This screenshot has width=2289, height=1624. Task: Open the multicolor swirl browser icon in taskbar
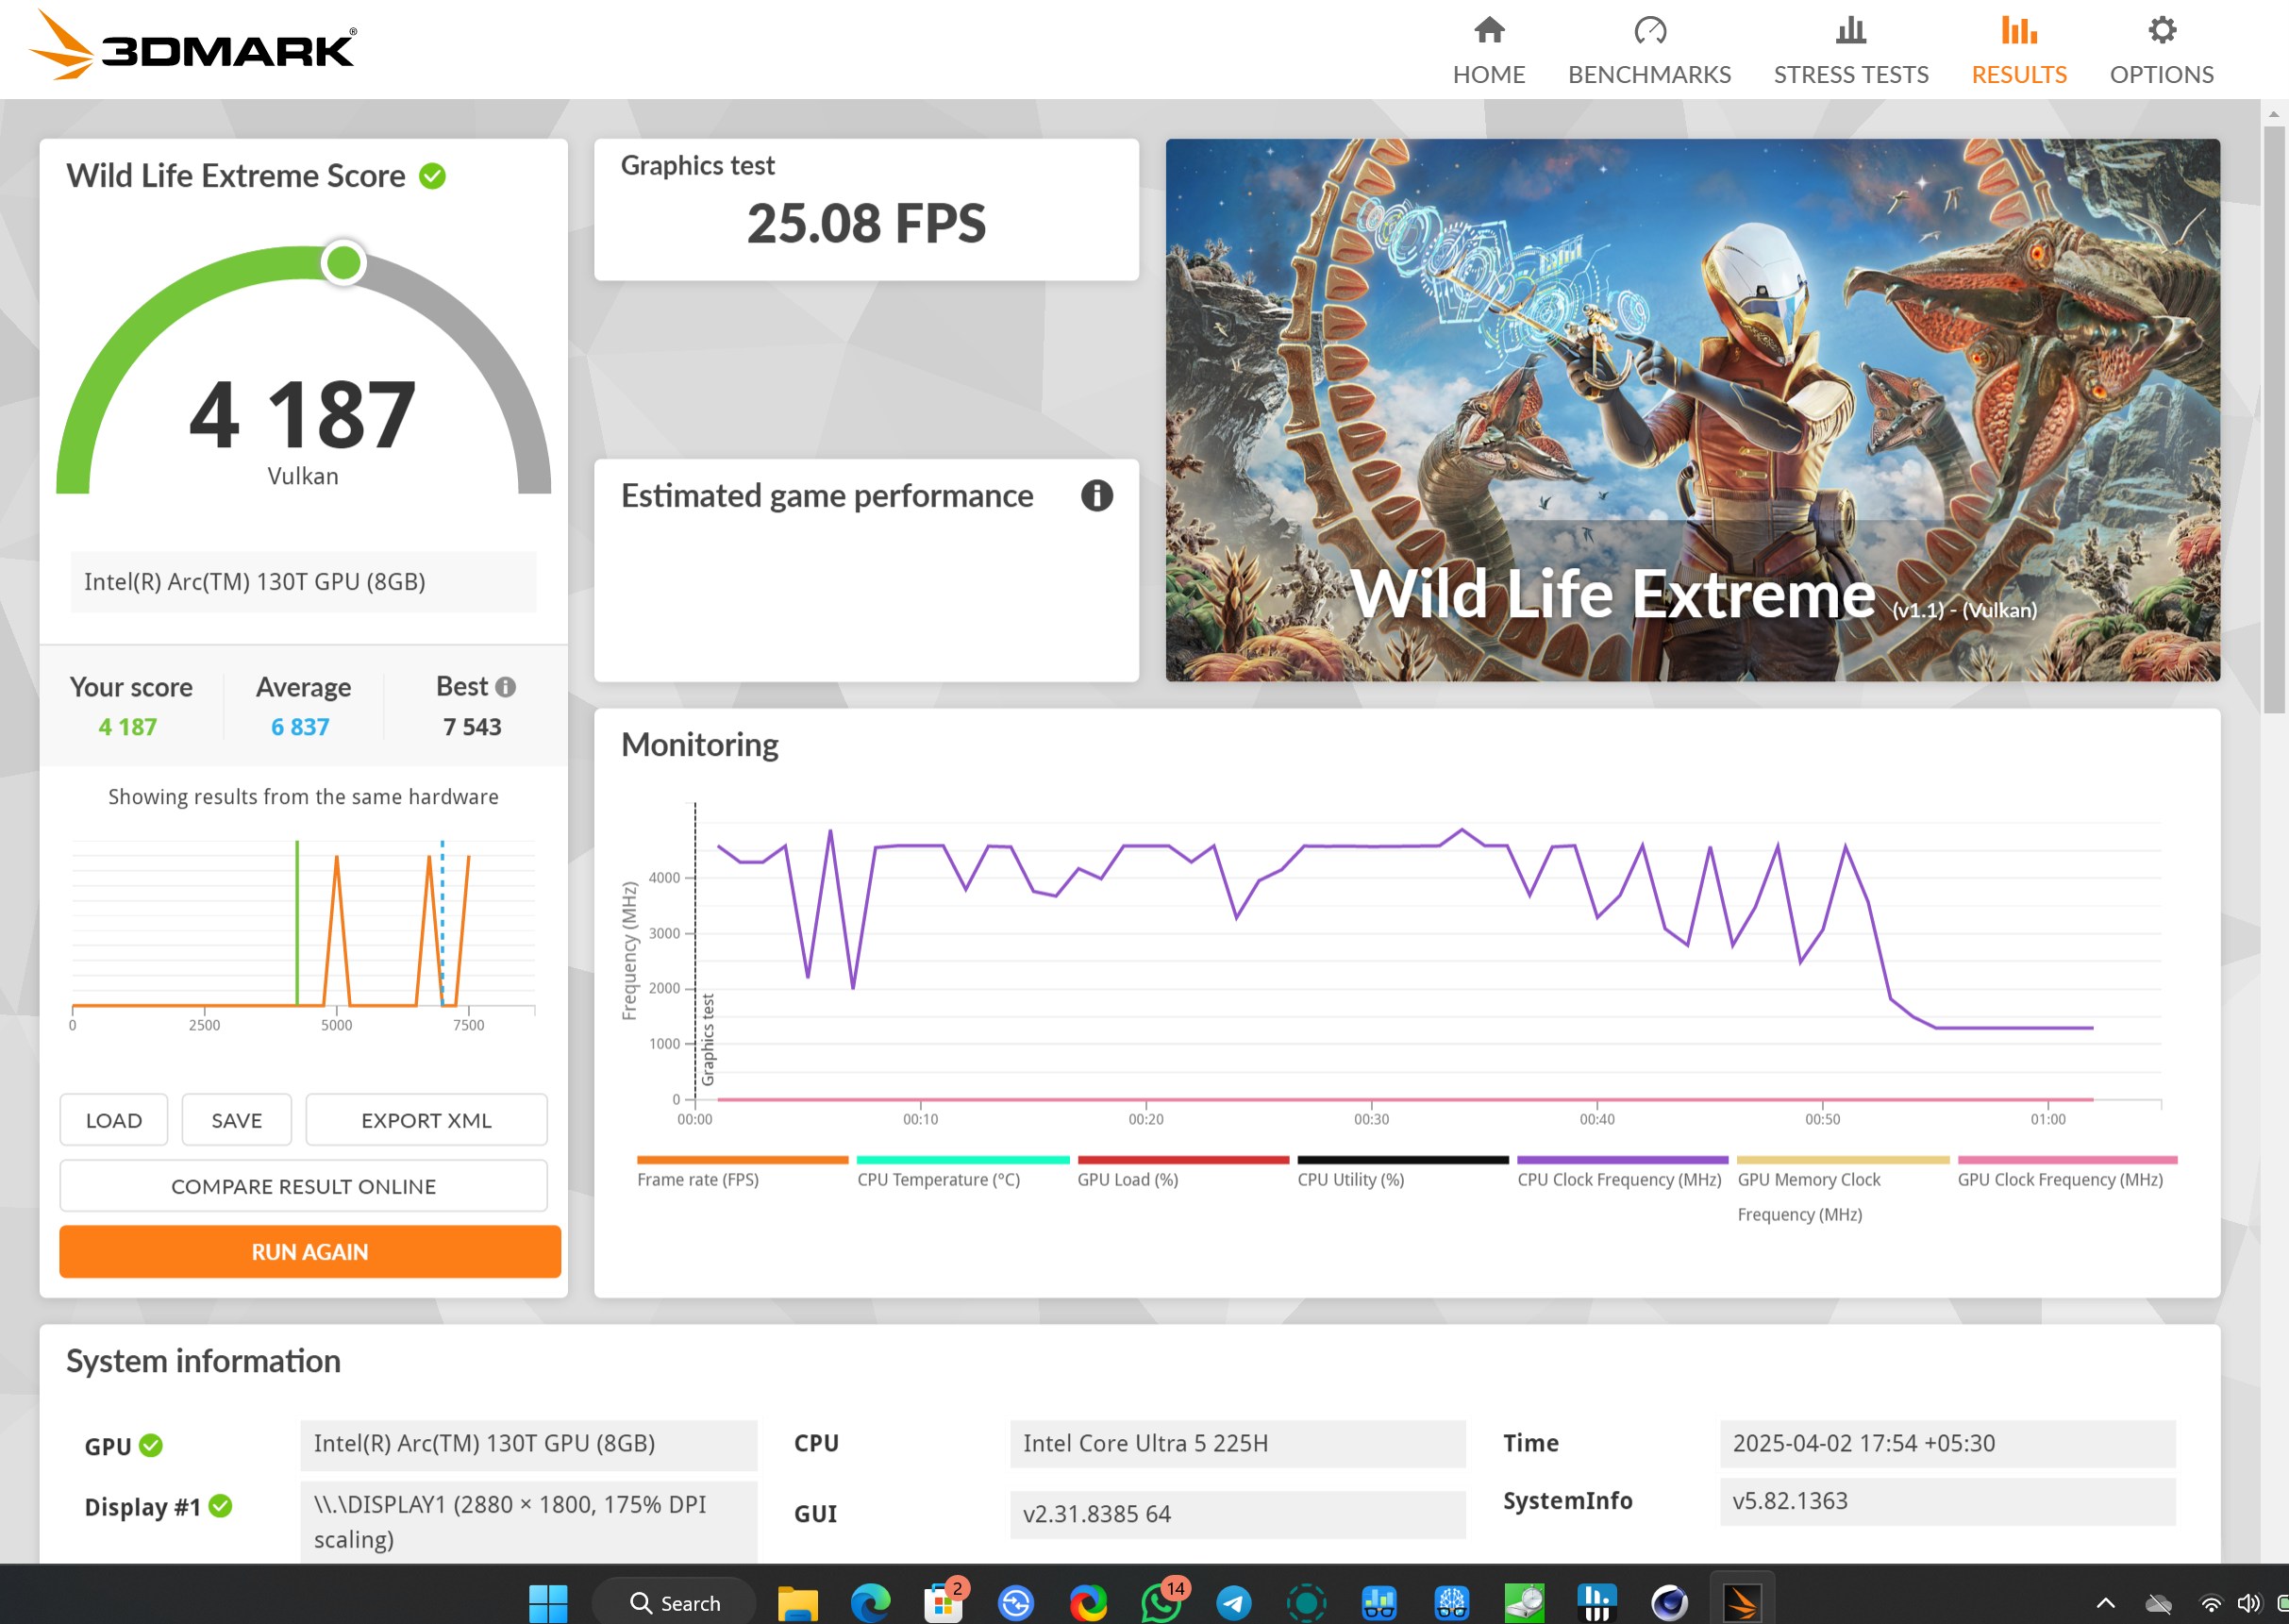pos(1088,1603)
